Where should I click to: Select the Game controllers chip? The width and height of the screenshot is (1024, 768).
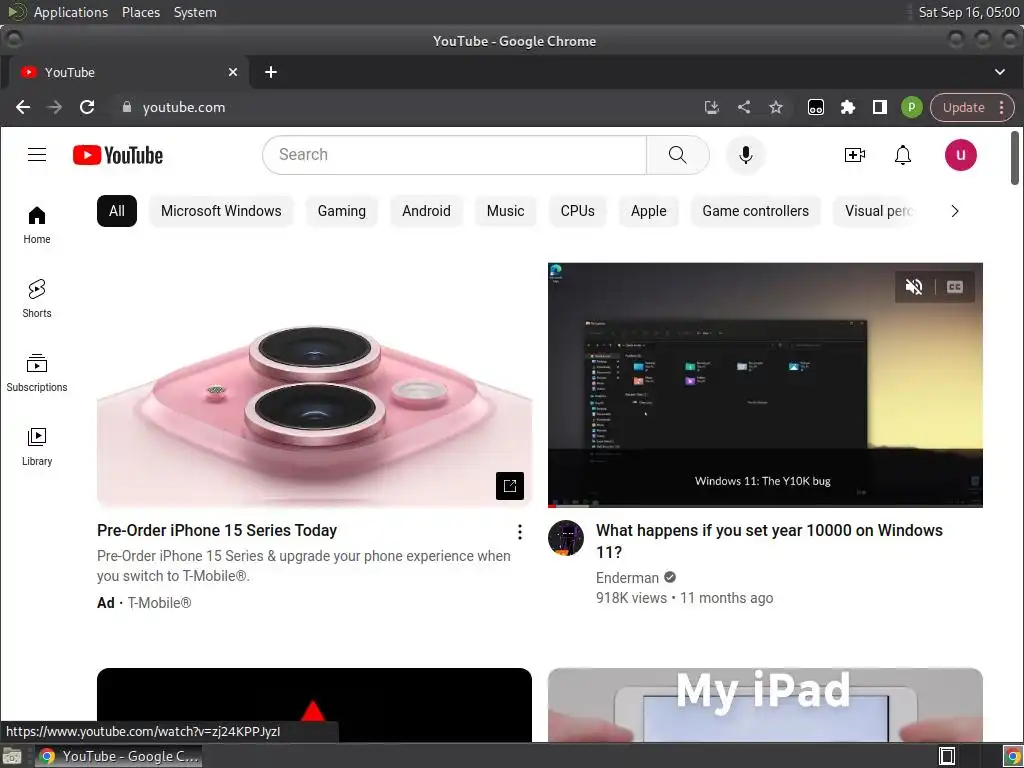(x=756, y=211)
